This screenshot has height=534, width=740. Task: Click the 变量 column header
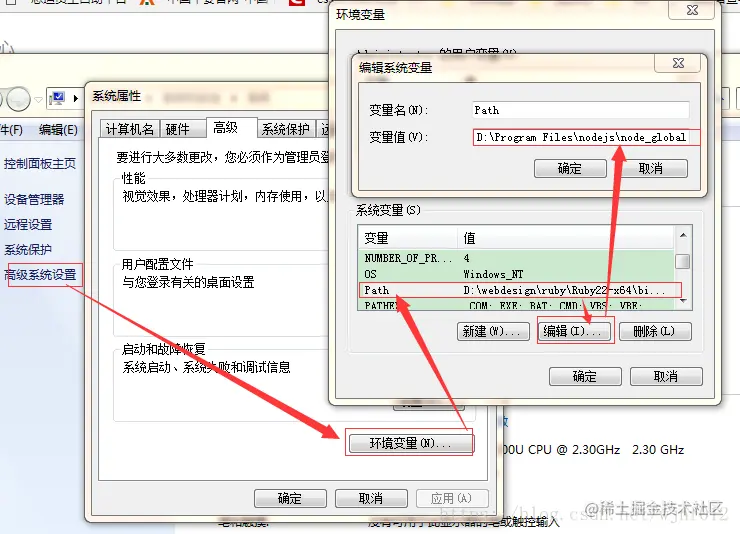coord(408,238)
